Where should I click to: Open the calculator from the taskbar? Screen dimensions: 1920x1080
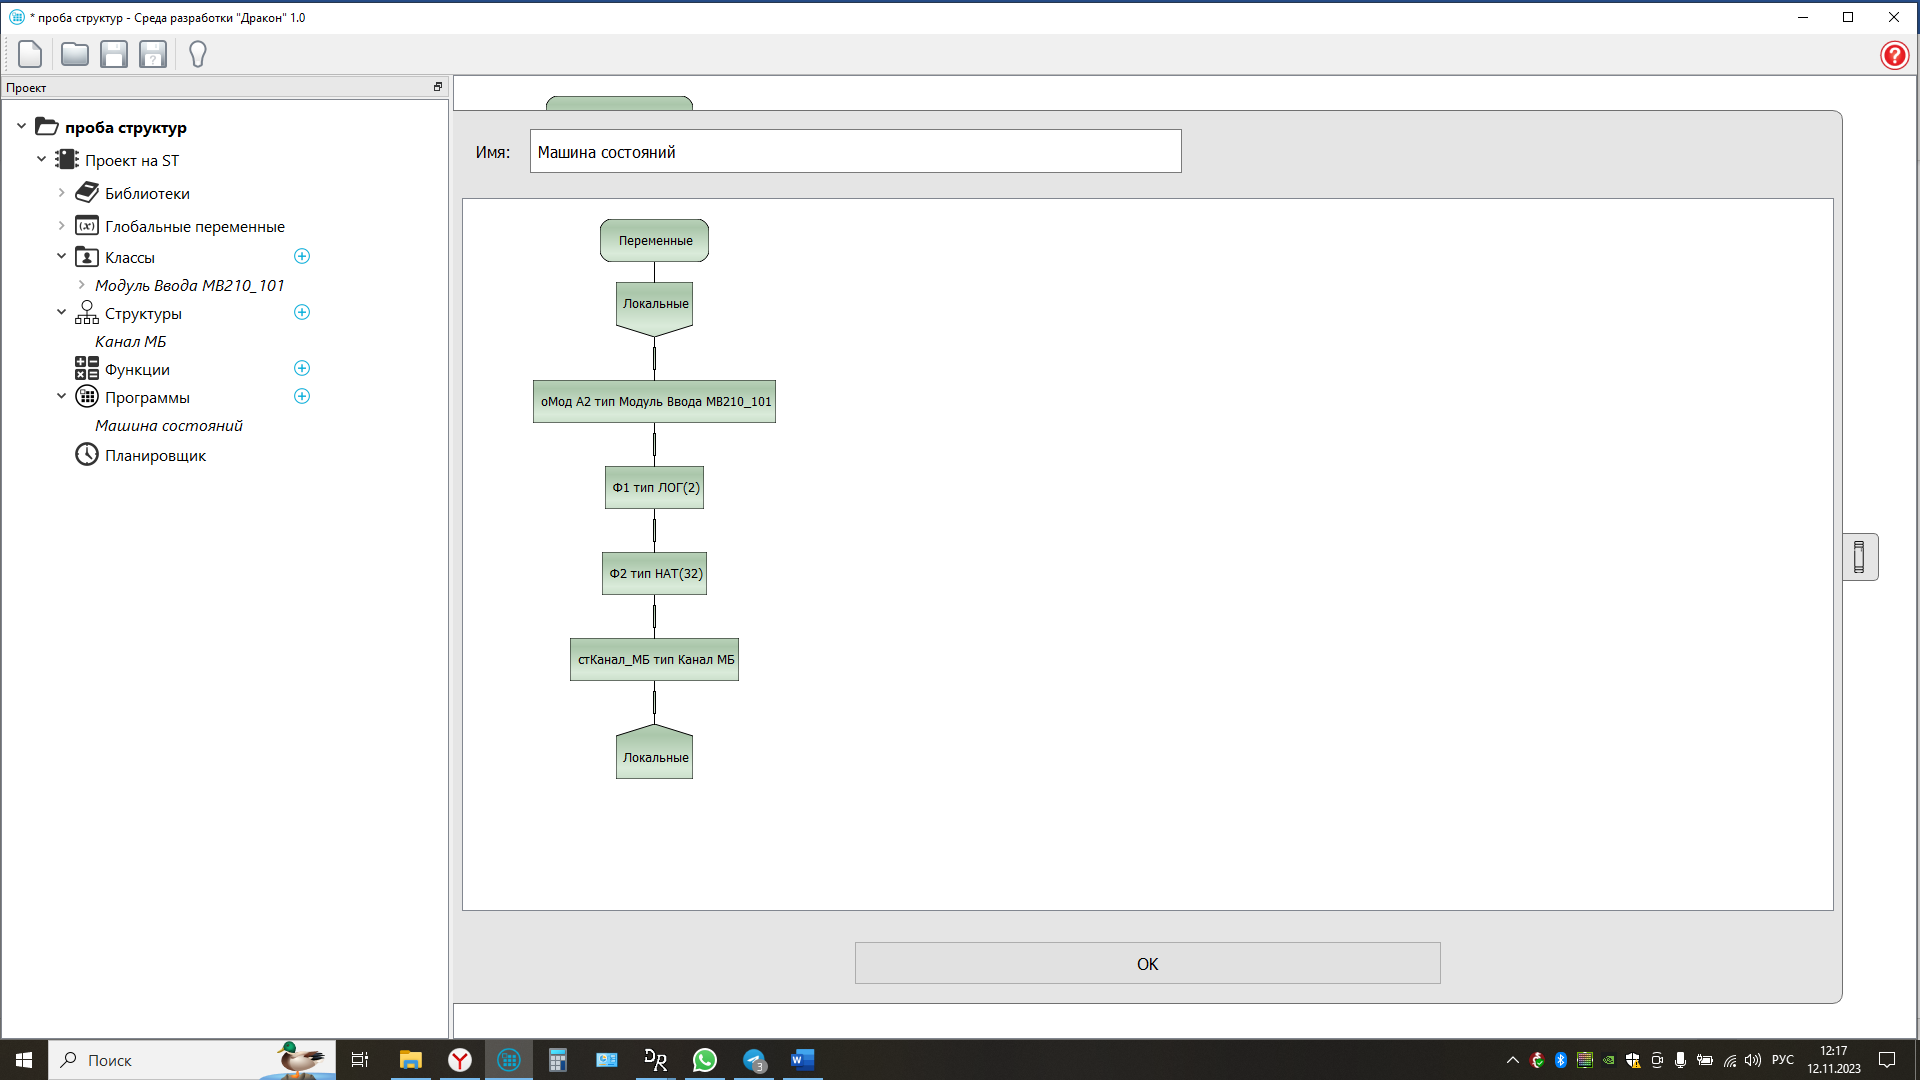point(557,1060)
